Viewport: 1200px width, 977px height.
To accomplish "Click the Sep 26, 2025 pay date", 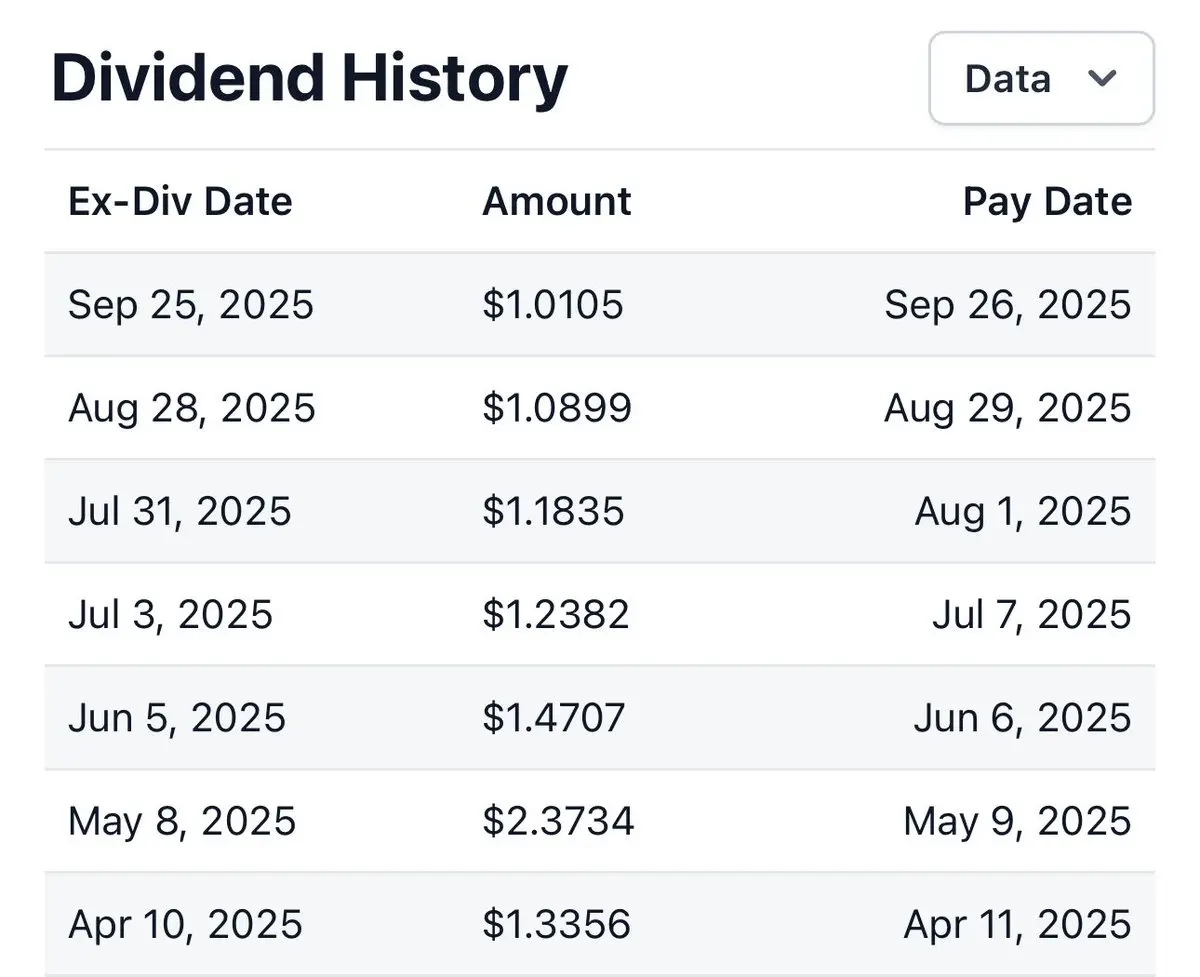I will pyautogui.click(x=1008, y=305).
